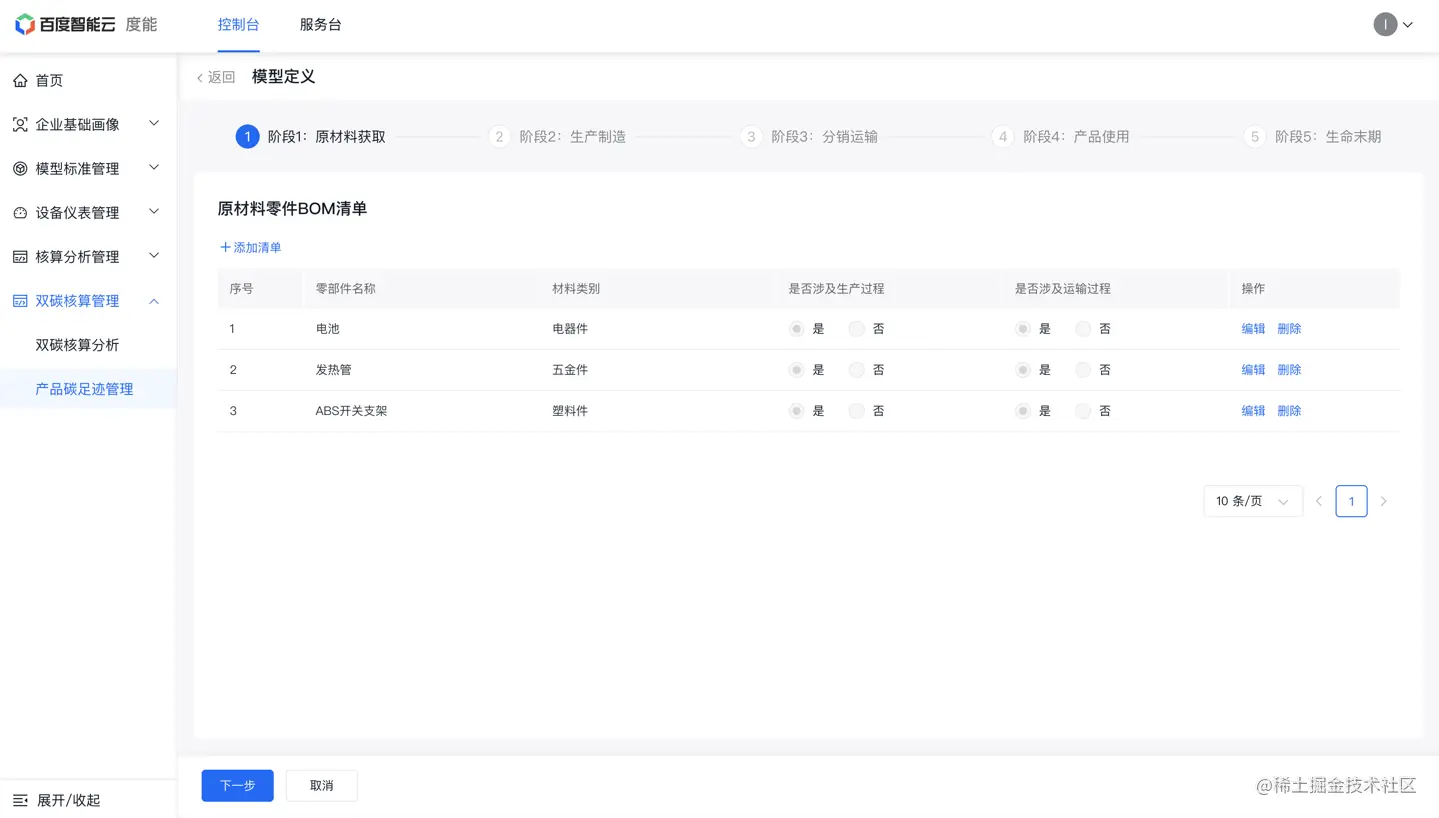Click the 添加清单 link
Screen dimensions: 1439x818
(x=257, y=247)
